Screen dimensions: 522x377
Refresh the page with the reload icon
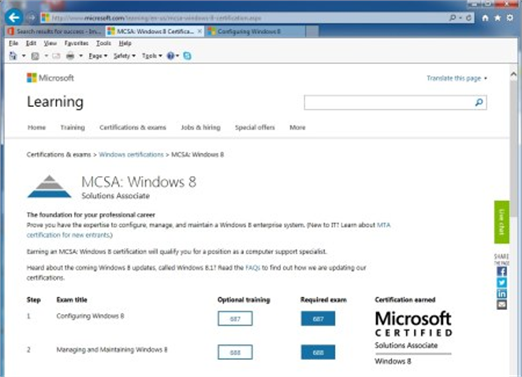(x=469, y=18)
